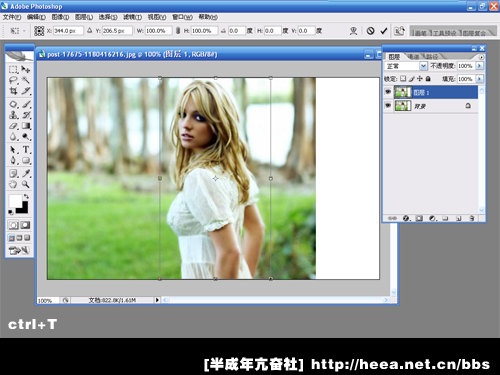Expand the opacity slider arrow
The height and width of the screenshot is (375, 500).
pos(479,66)
